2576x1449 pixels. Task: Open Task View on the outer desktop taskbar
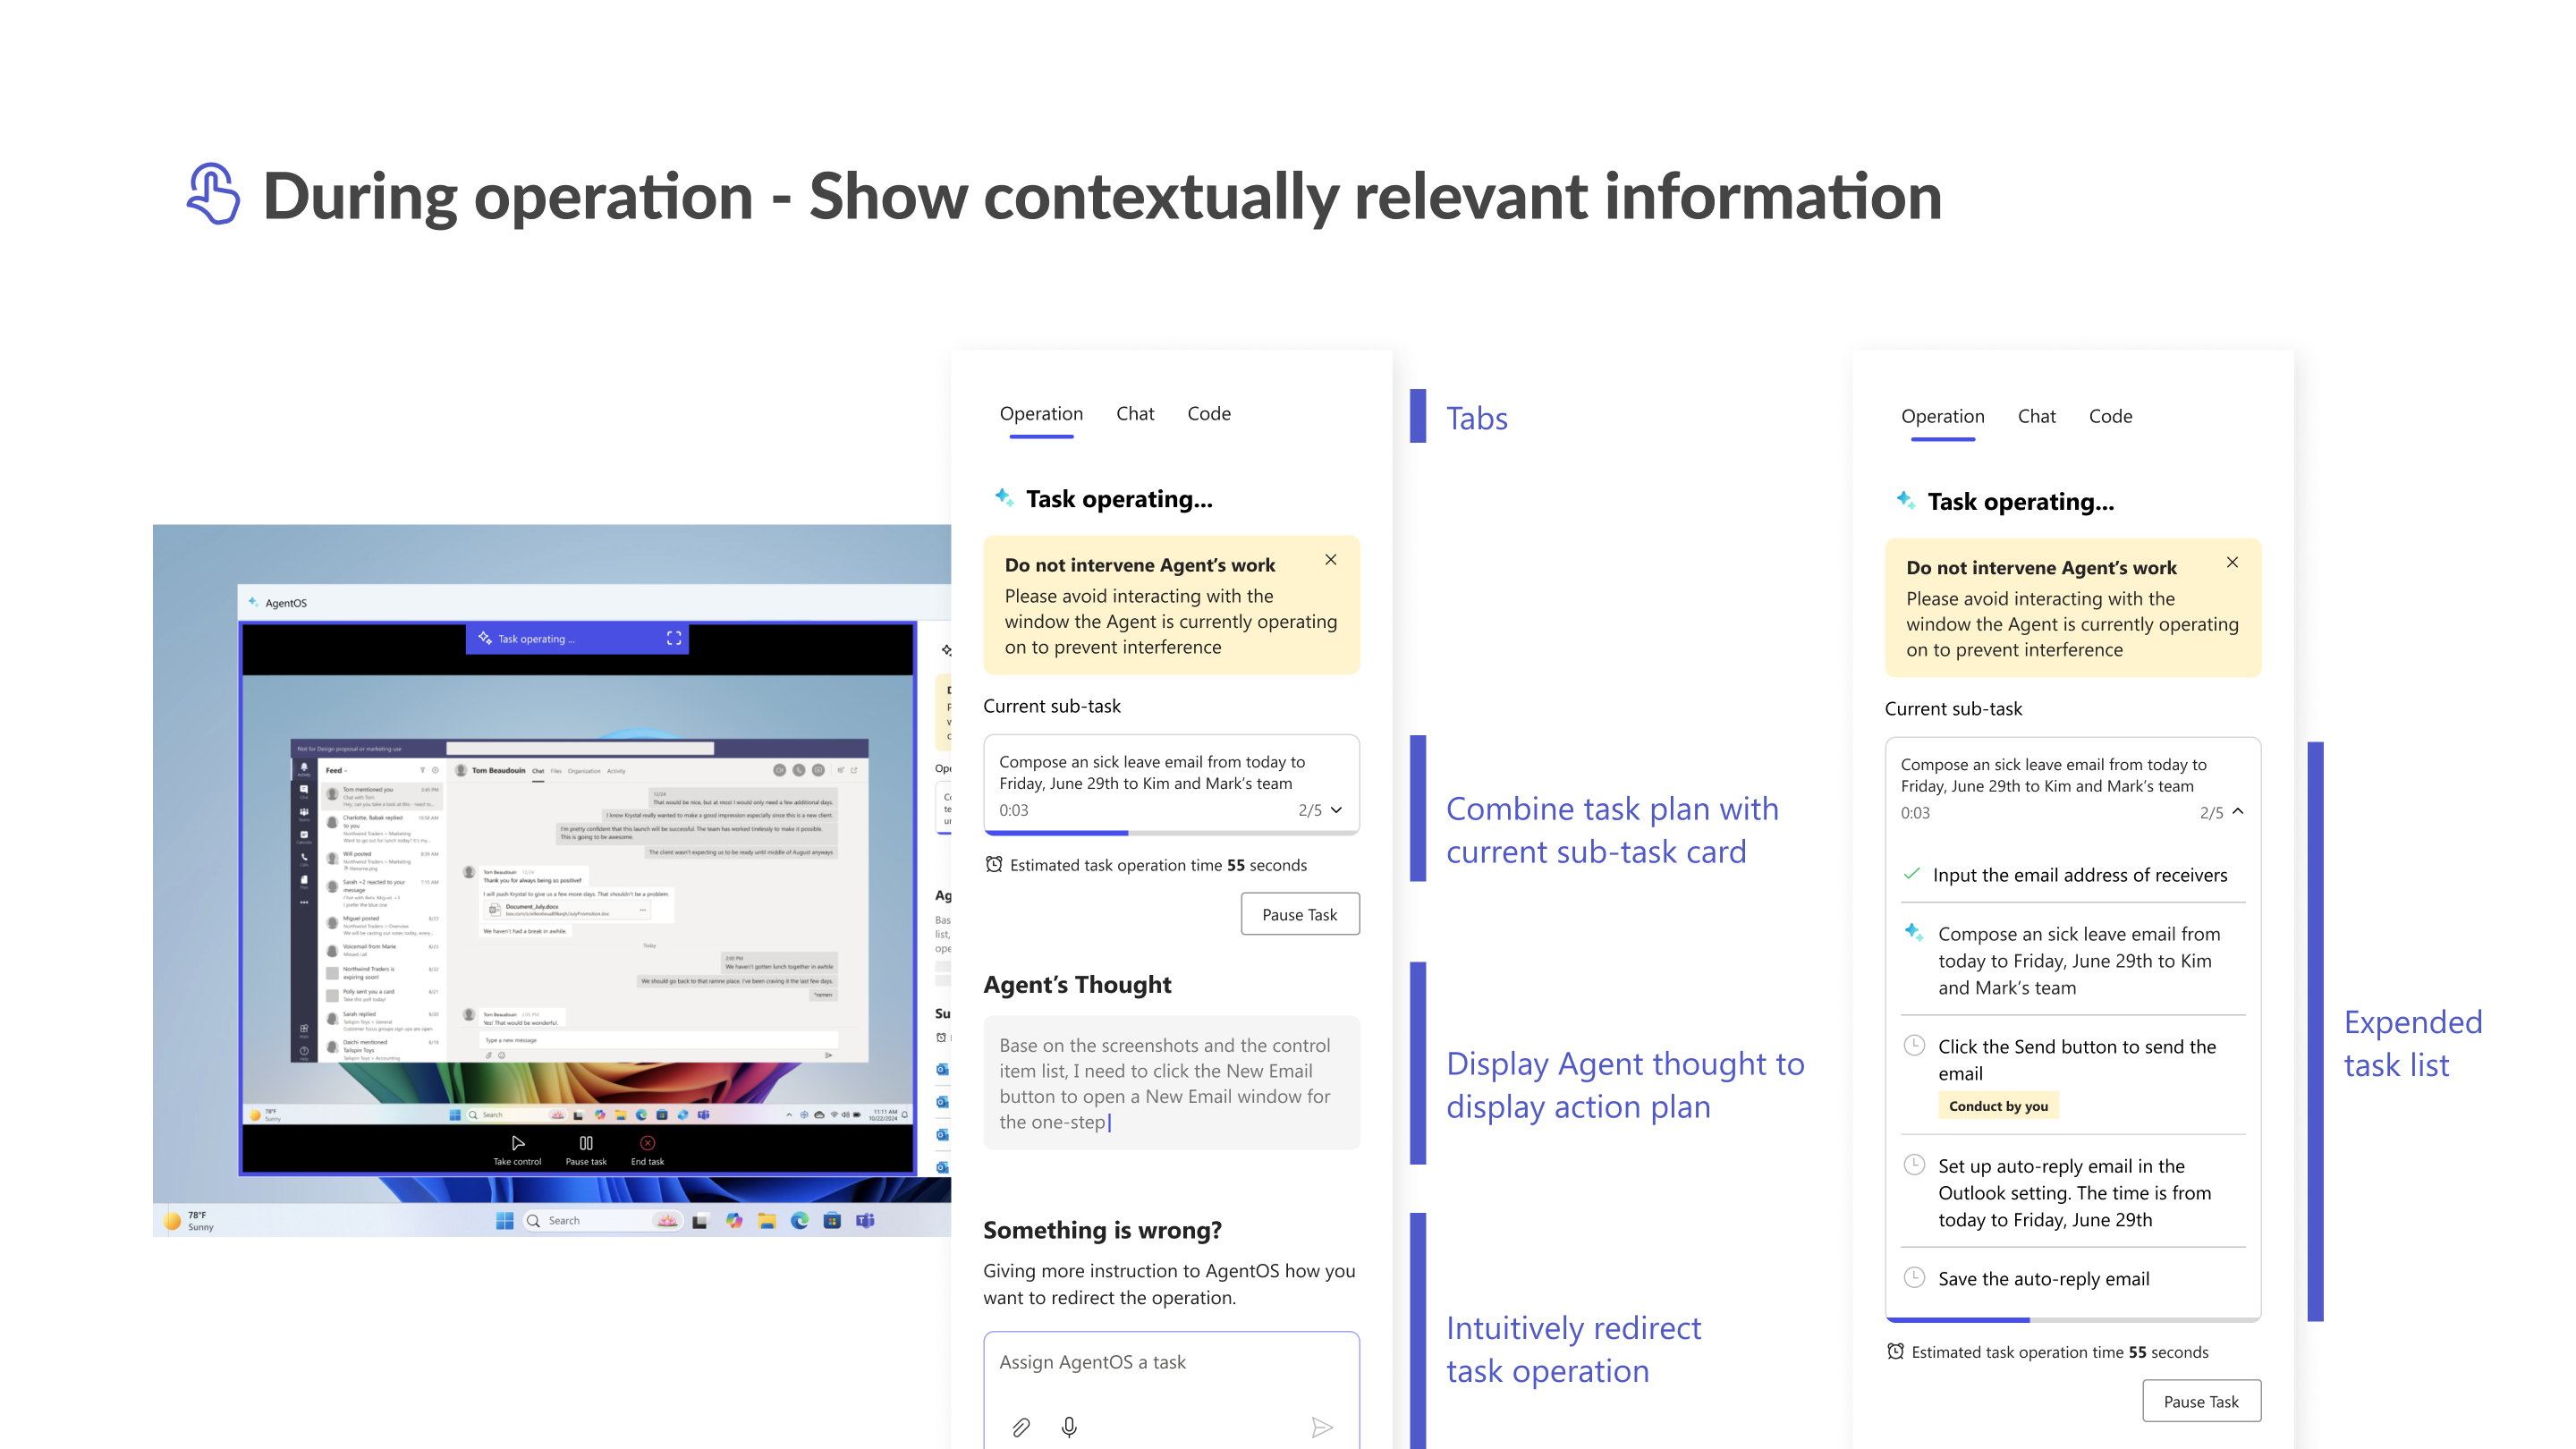(700, 1221)
